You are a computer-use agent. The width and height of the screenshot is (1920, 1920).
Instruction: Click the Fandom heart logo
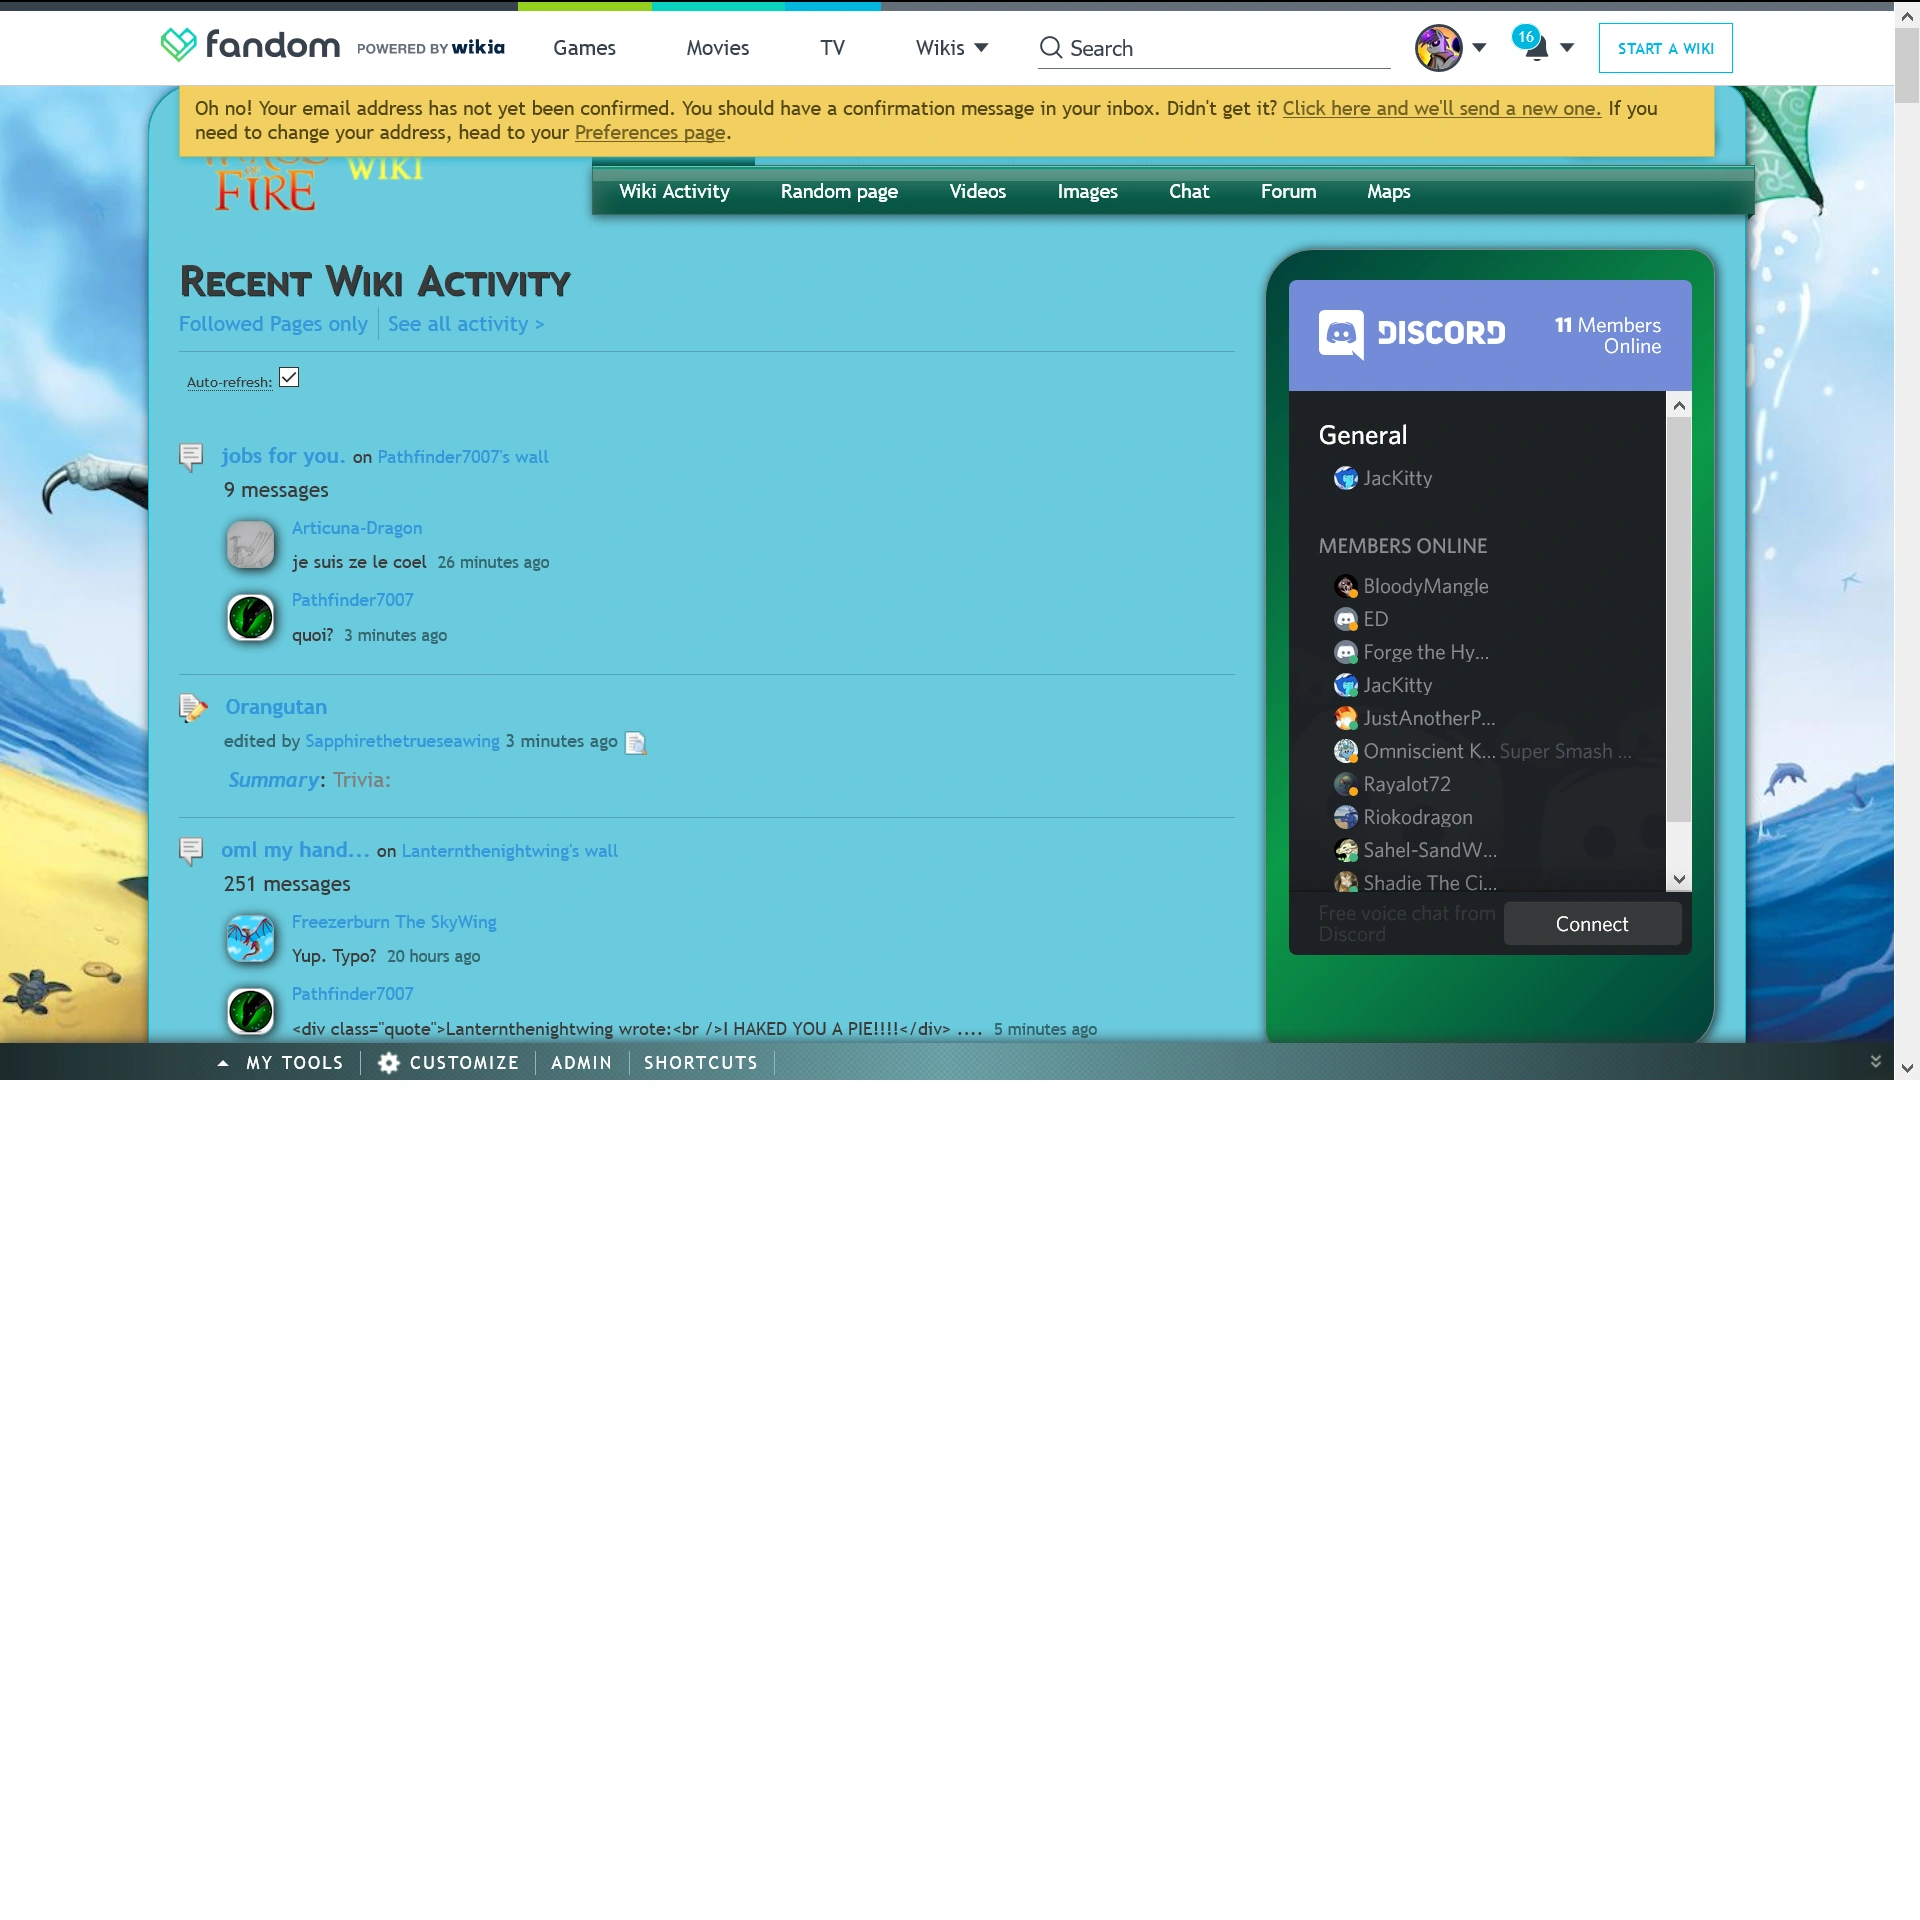tap(178, 45)
